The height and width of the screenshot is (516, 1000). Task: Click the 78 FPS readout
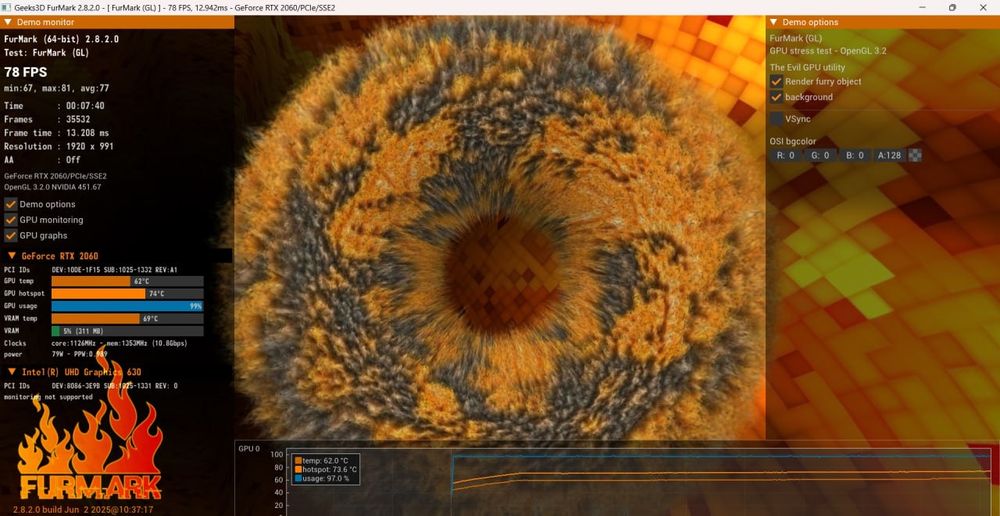(26, 72)
